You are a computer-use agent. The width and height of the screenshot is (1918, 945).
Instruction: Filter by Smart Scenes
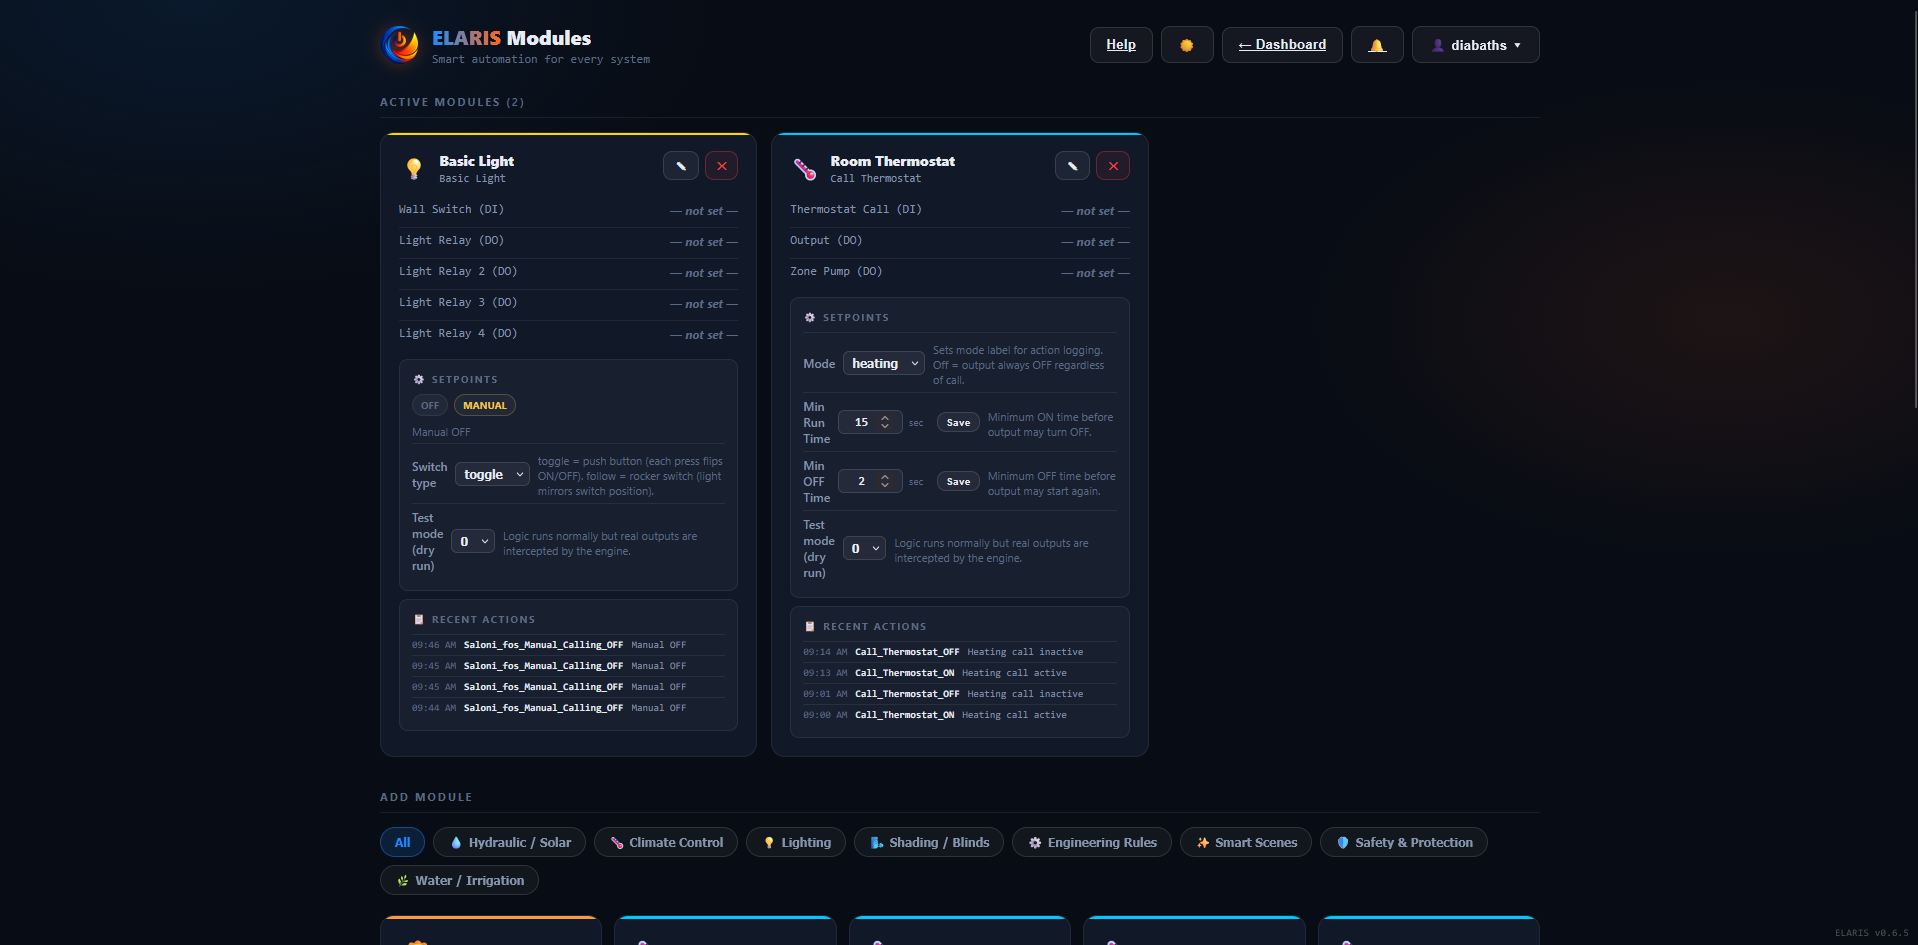[x=1246, y=843]
